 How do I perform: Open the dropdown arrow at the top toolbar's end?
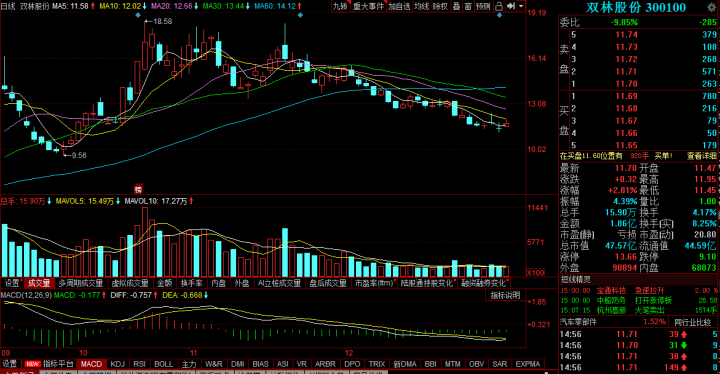(521, 6)
